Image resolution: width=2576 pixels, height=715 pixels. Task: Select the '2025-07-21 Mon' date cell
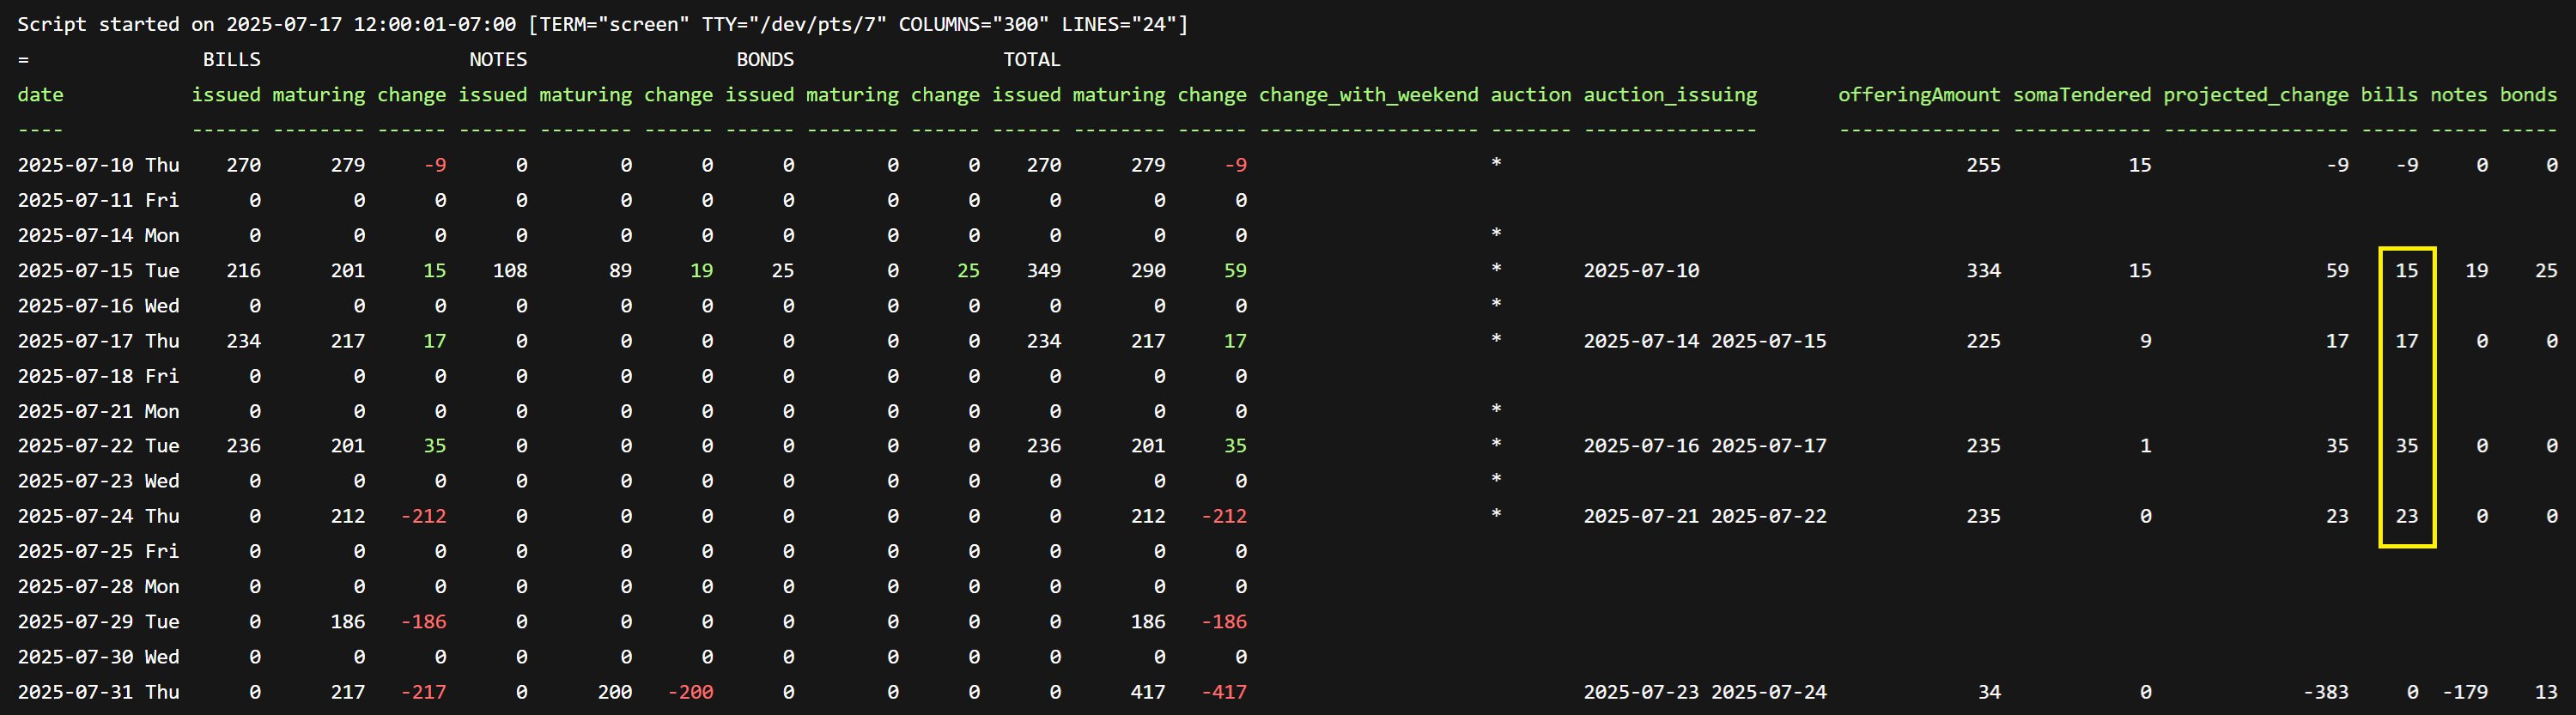coord(98,411)
